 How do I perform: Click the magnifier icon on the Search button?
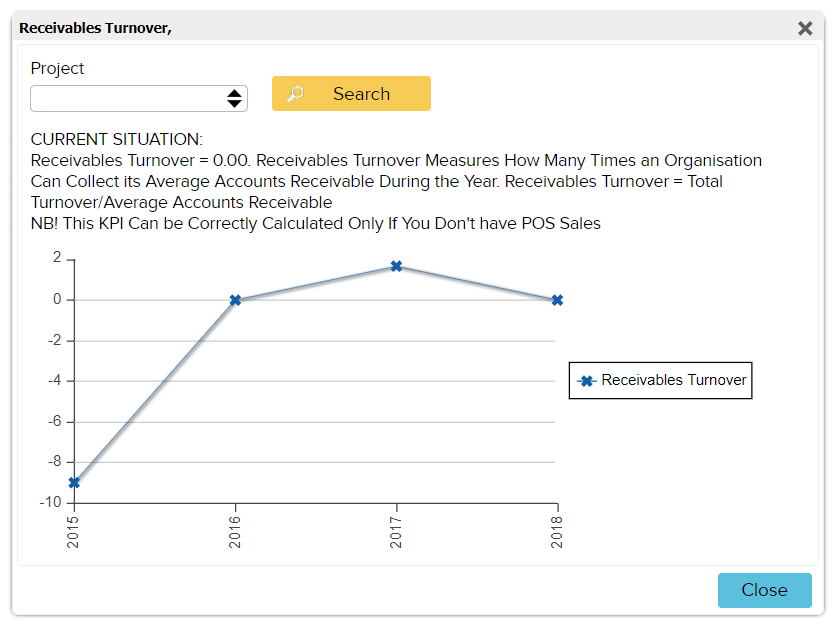[295, 94]
